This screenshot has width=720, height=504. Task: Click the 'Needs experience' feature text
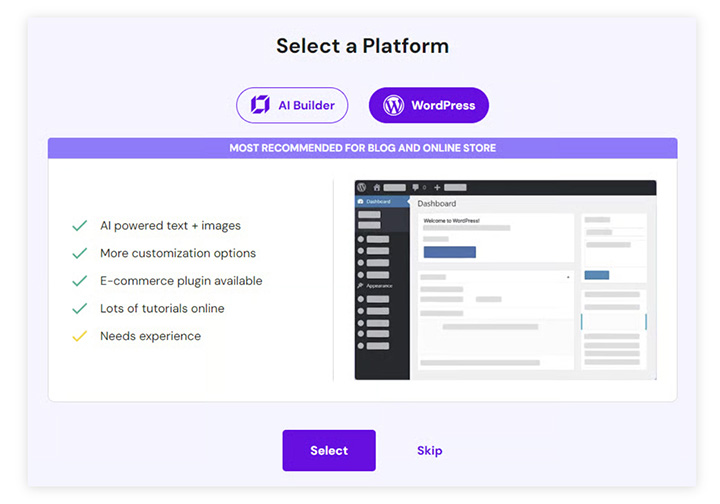click(x=151, y=336)
